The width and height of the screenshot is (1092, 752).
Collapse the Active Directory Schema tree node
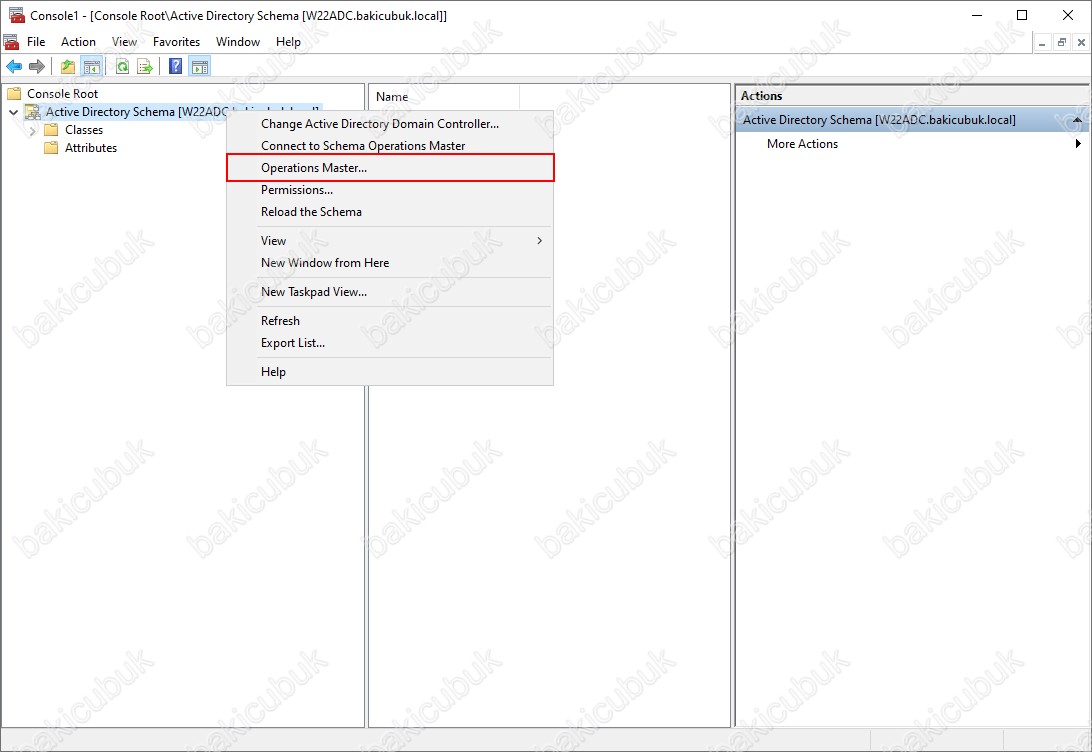pyautogui.click(x=13, y=112)
